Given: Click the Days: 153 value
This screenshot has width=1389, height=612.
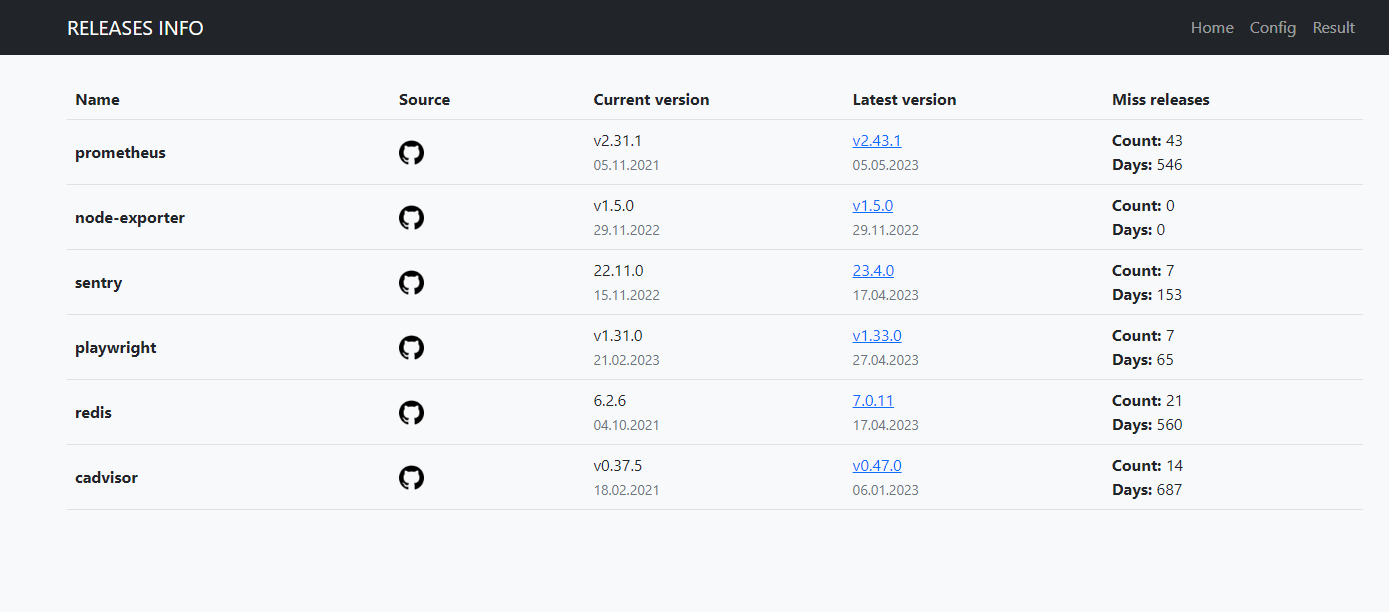Looking at the screenshot, I should 1147,295.
